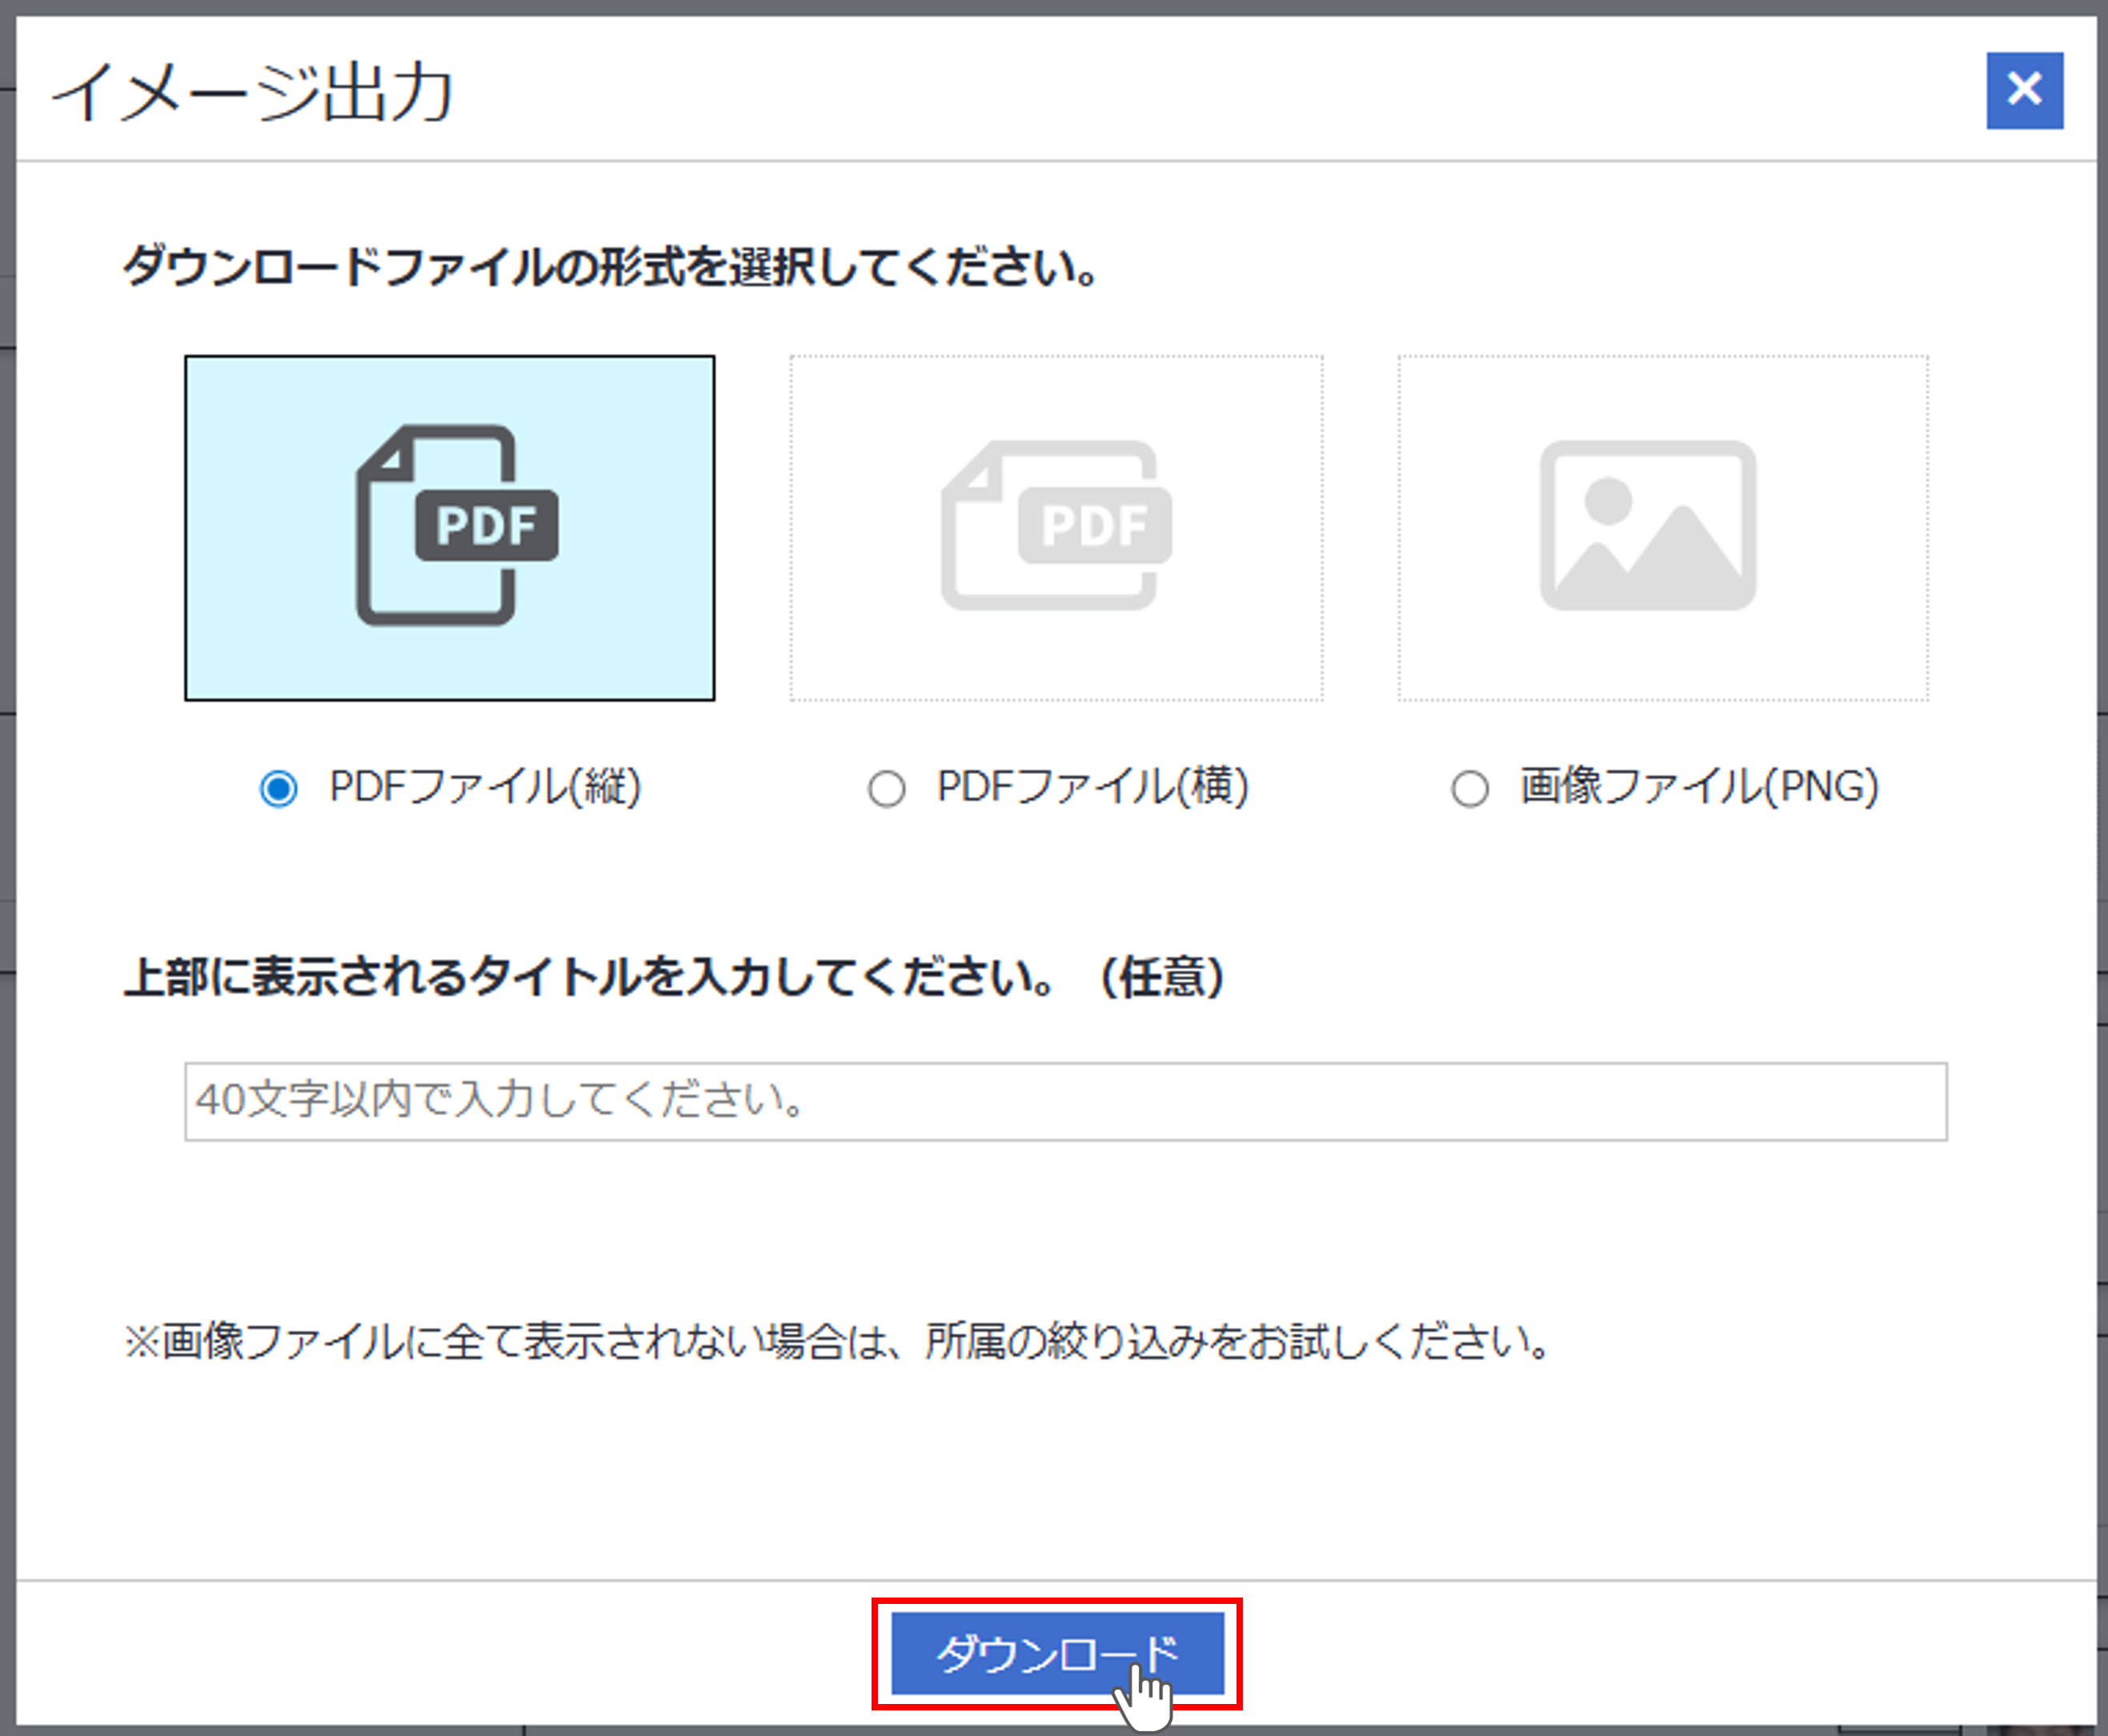Screen dimensions: 2108x1736
Task: Focus the 40文字以内 title input field
Action: coord(1065,1101)
